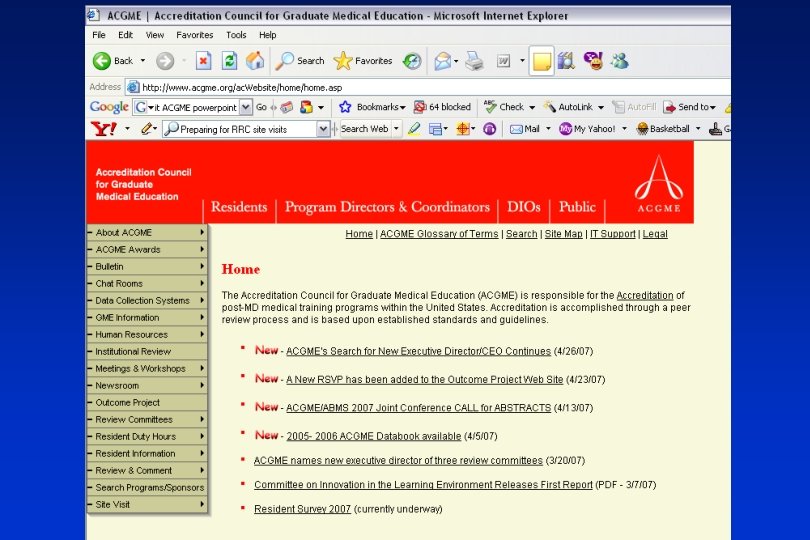This screenshot has width=810, height=540.
Task: Print the page with the printer icon
Action: point(474,61)
